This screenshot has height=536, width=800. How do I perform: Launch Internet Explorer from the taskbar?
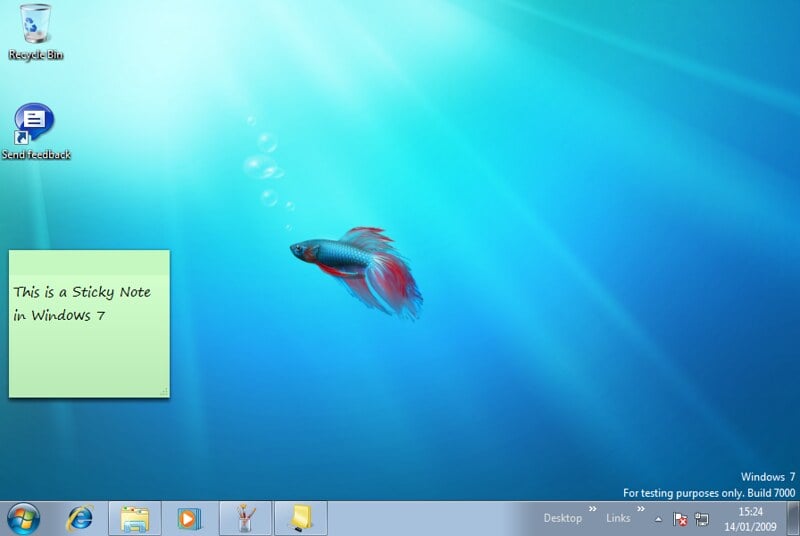point(79,518)
